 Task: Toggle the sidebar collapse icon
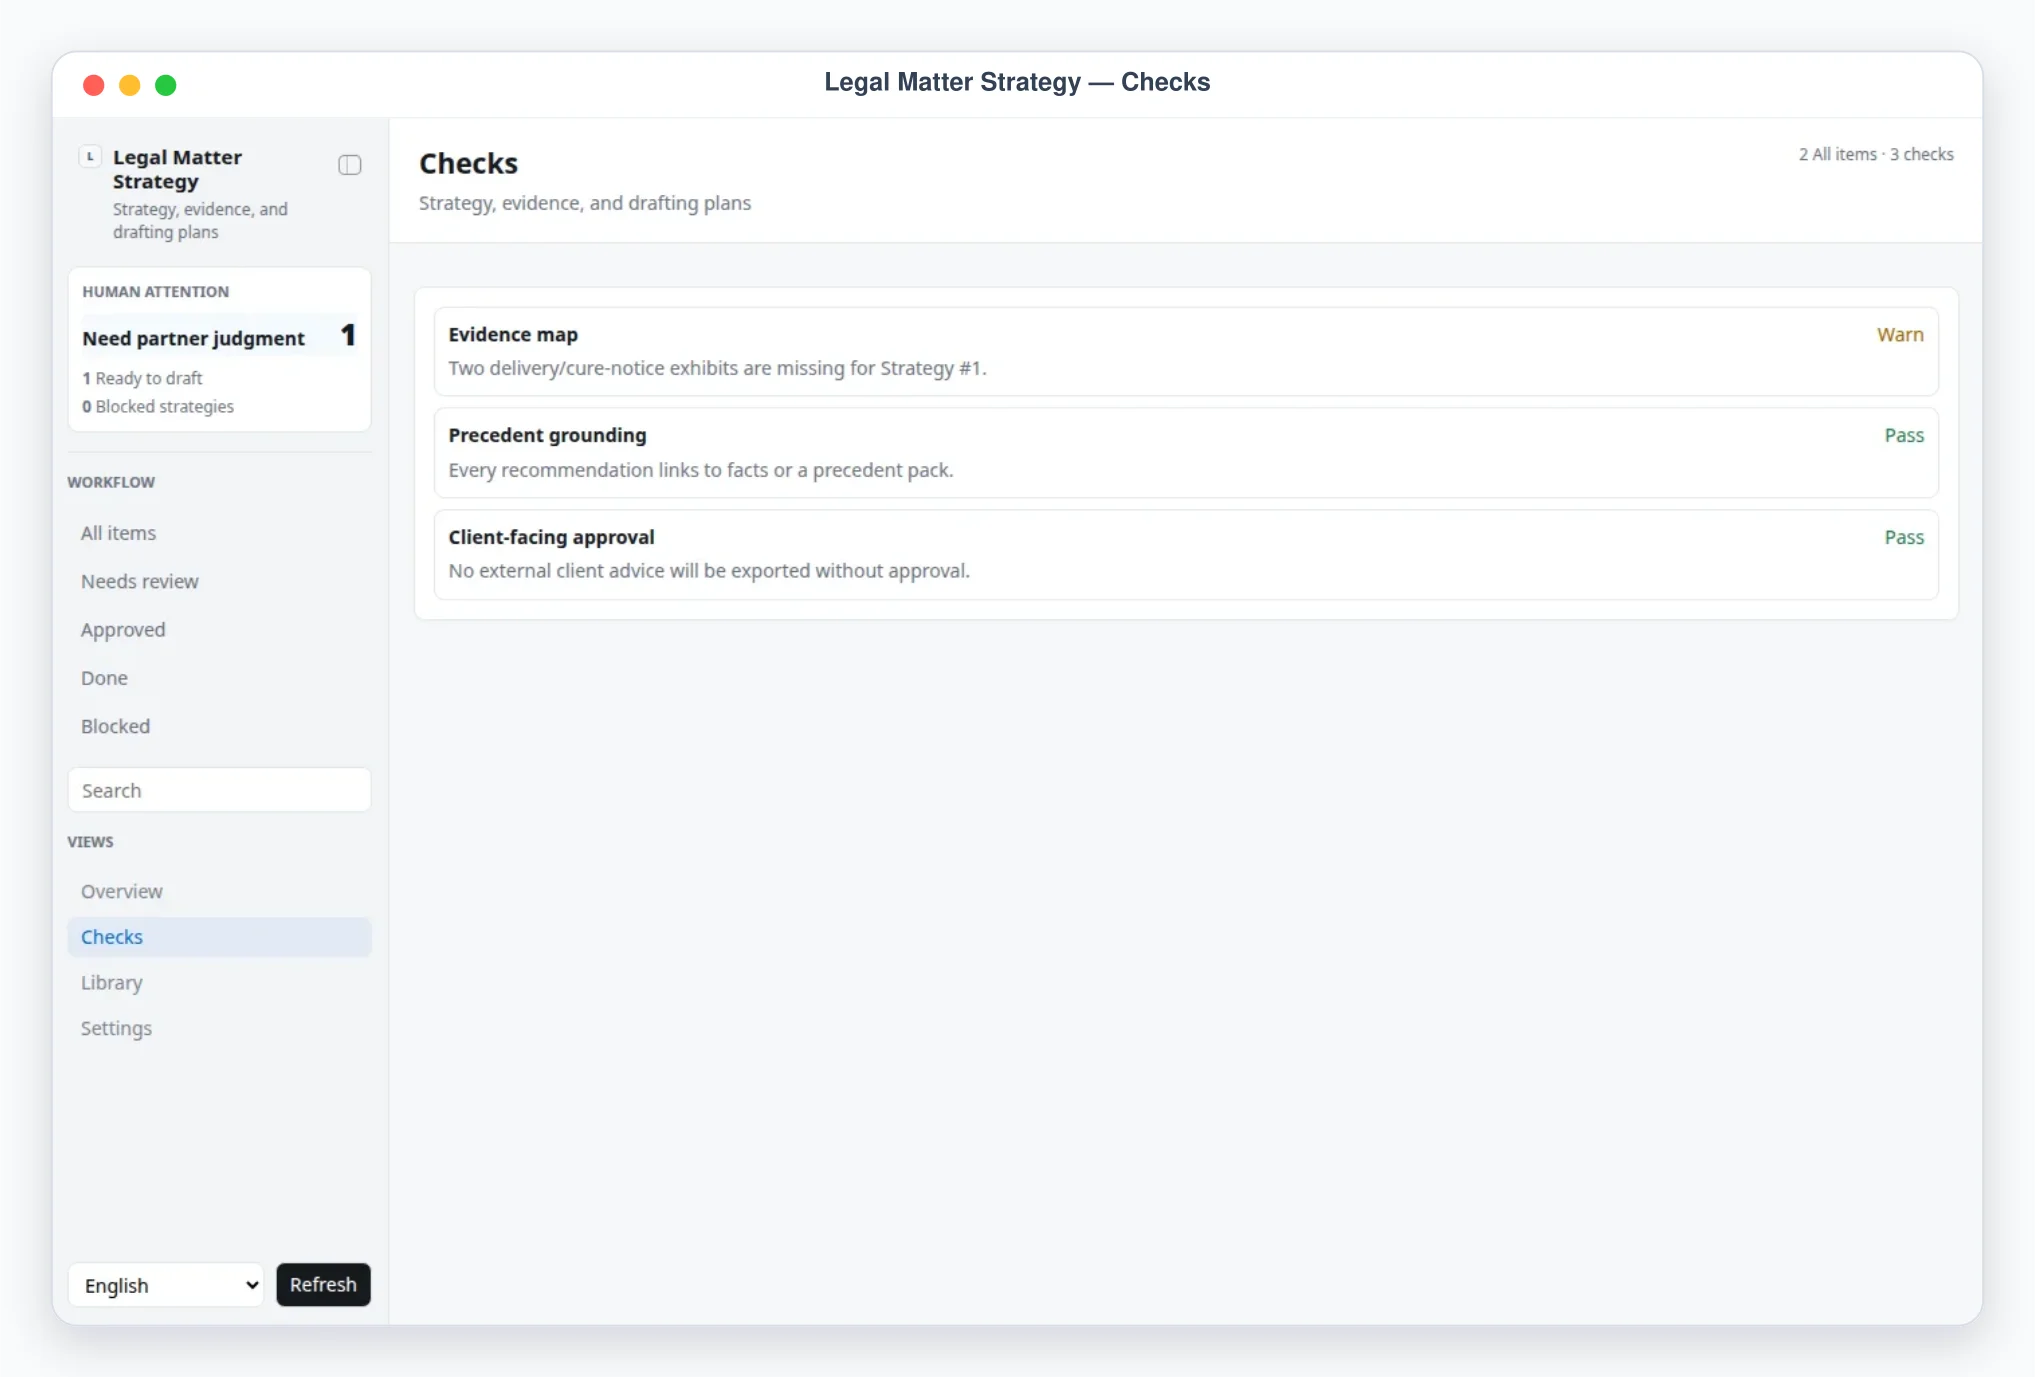click(349, 165)
